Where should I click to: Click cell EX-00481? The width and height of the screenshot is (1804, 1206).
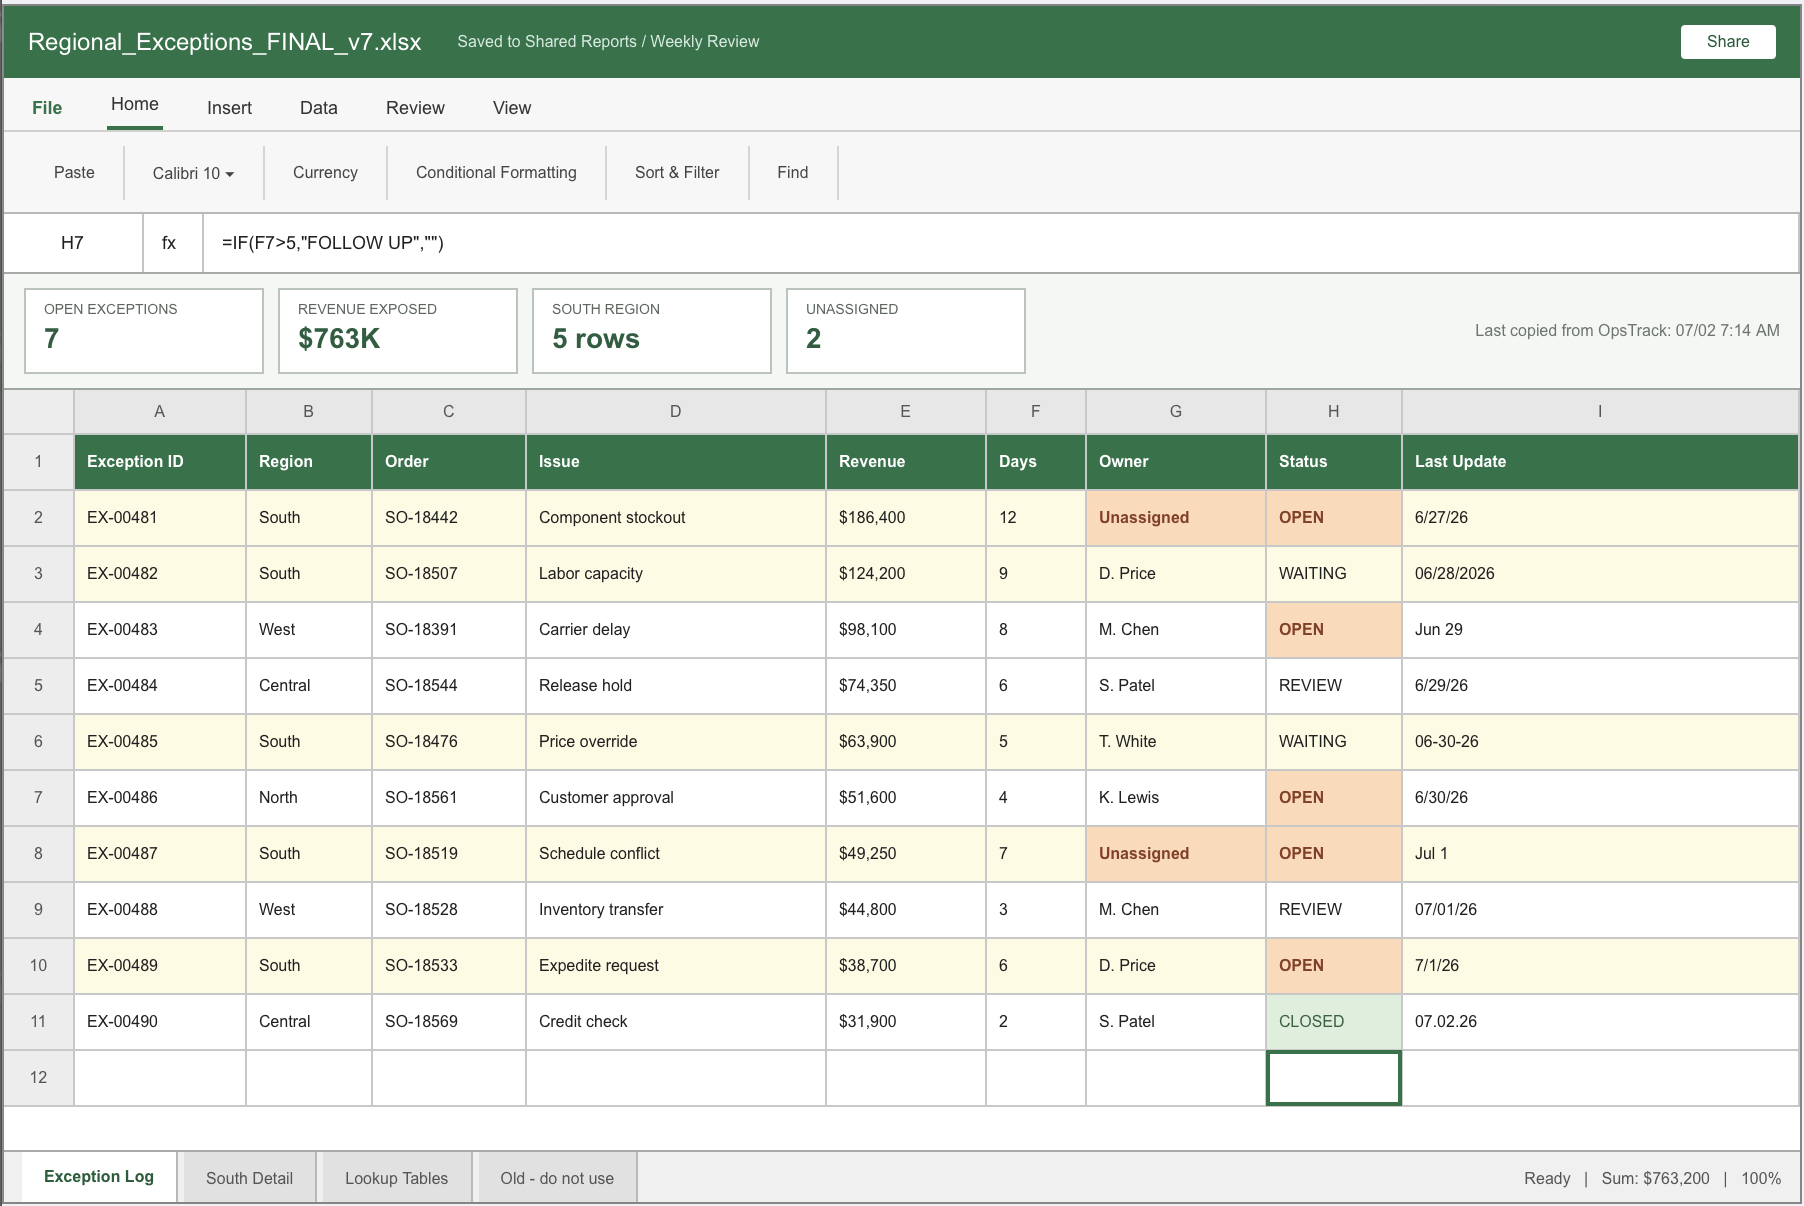pos(160,517)
